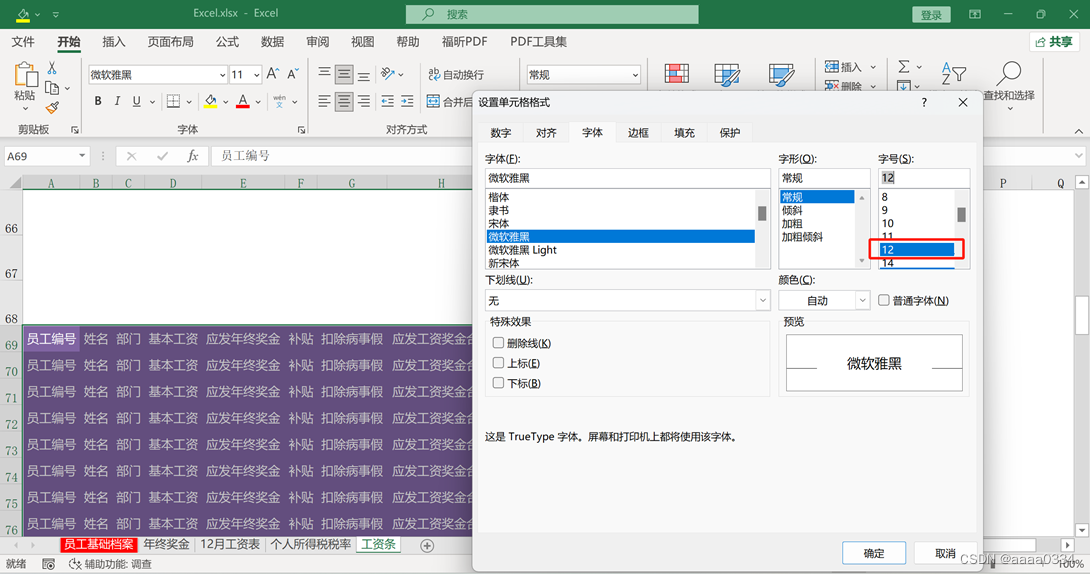
Task: Click the 取消 Cancel button
Action: click(945, 553)
